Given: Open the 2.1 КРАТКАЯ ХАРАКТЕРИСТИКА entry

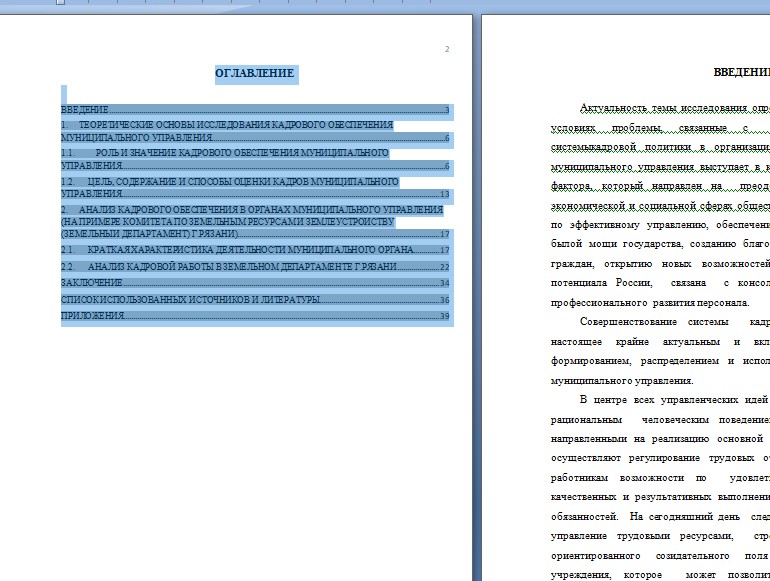Looking at the screenshot, I should click(255, 250).
